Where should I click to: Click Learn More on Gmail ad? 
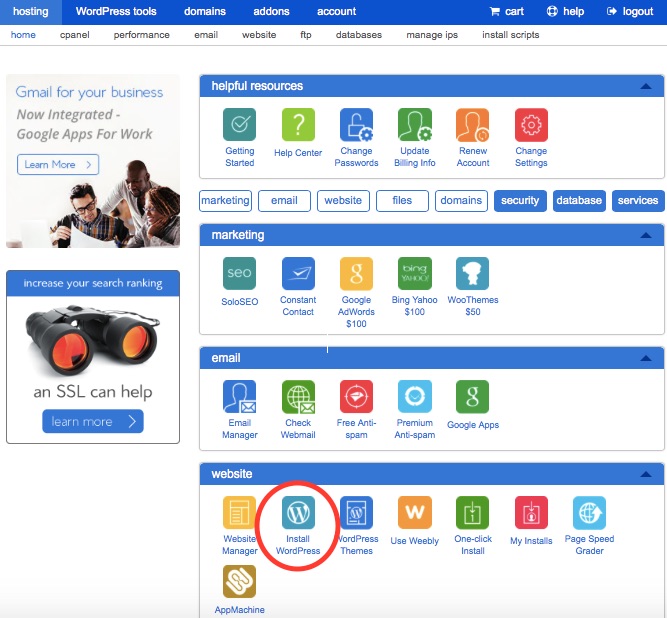pyautogui.click(x=58, y=165)
